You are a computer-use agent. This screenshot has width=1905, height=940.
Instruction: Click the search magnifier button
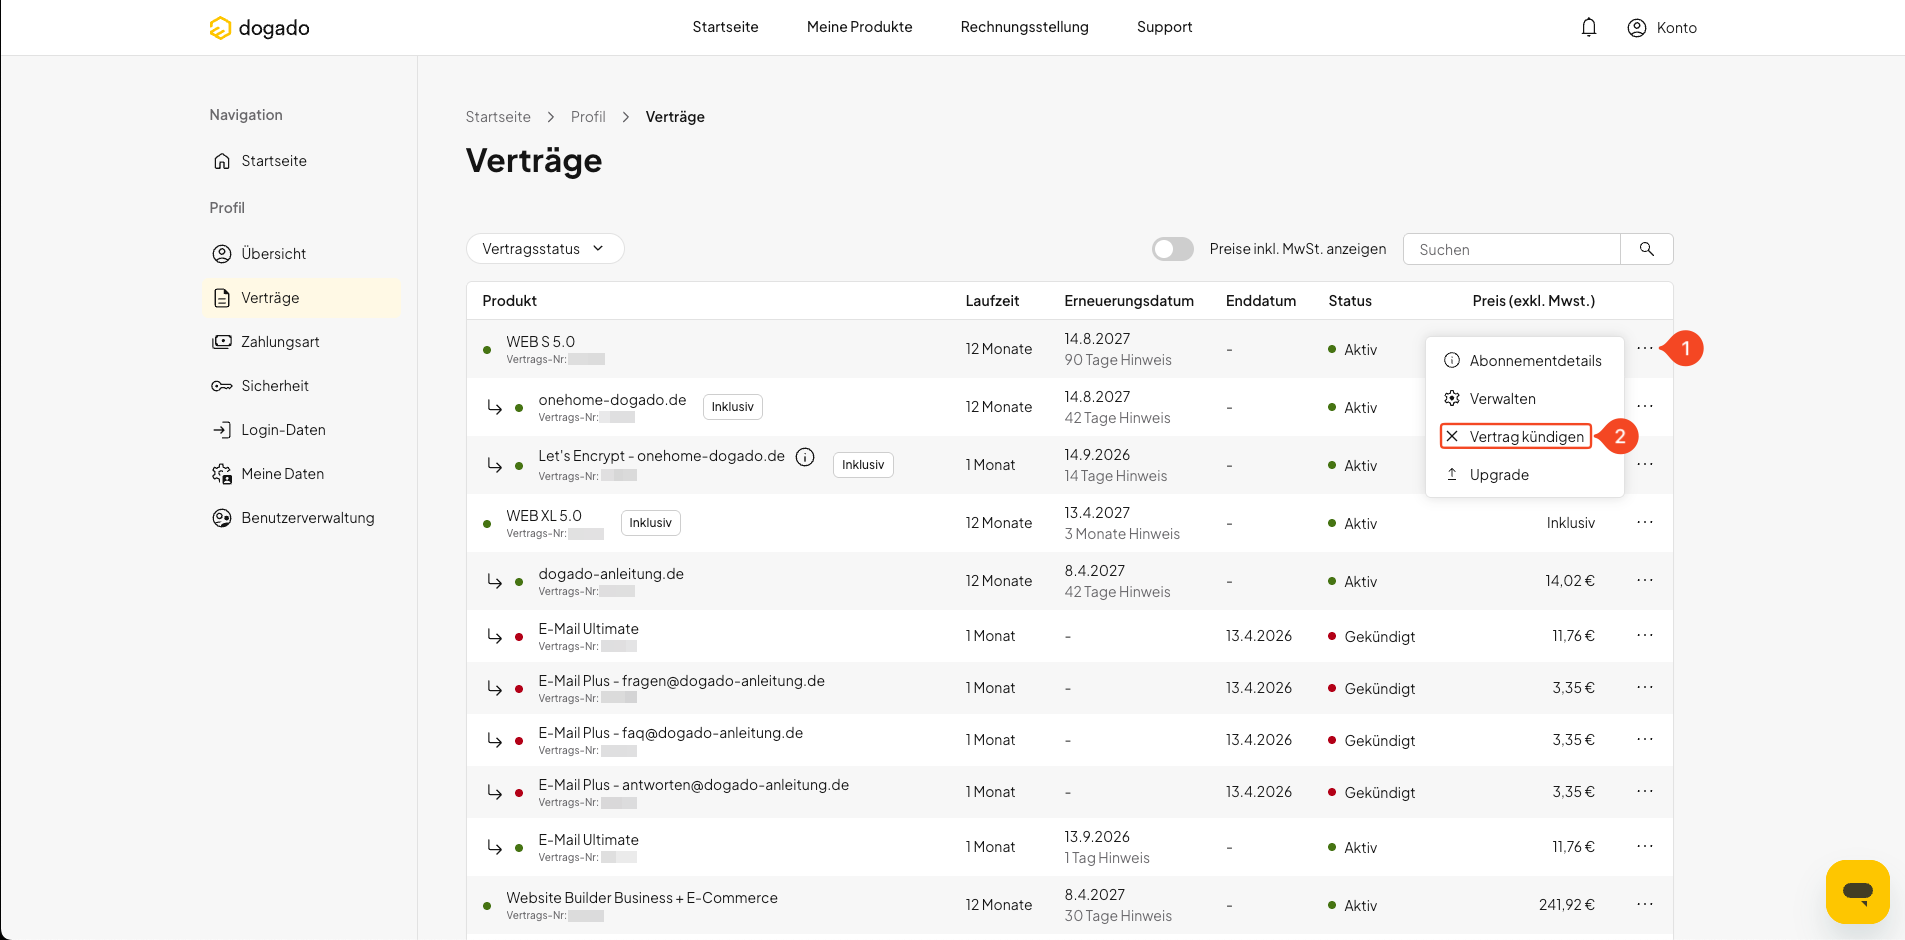pos(1646,249)
